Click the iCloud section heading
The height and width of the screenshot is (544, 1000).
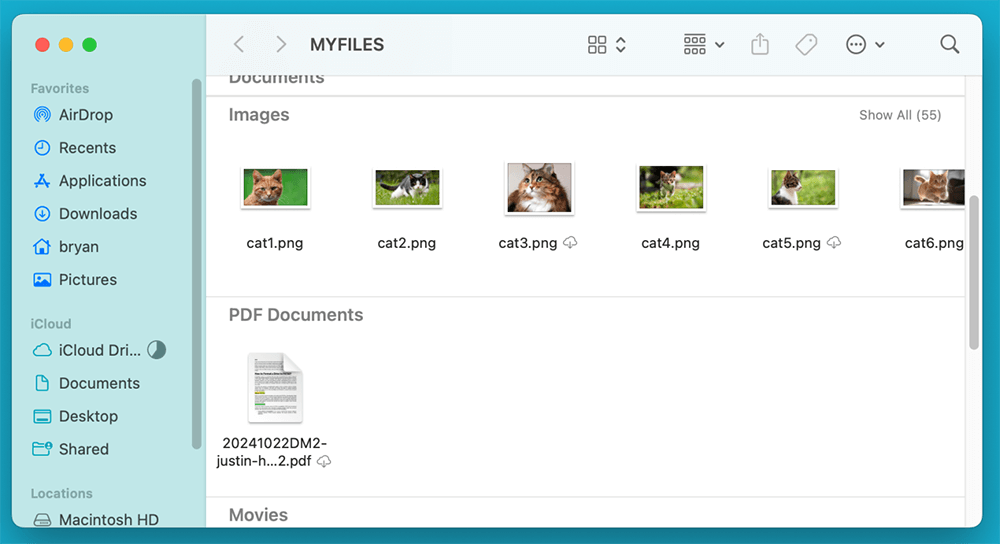pyautogui.click(x=51, y=324)
